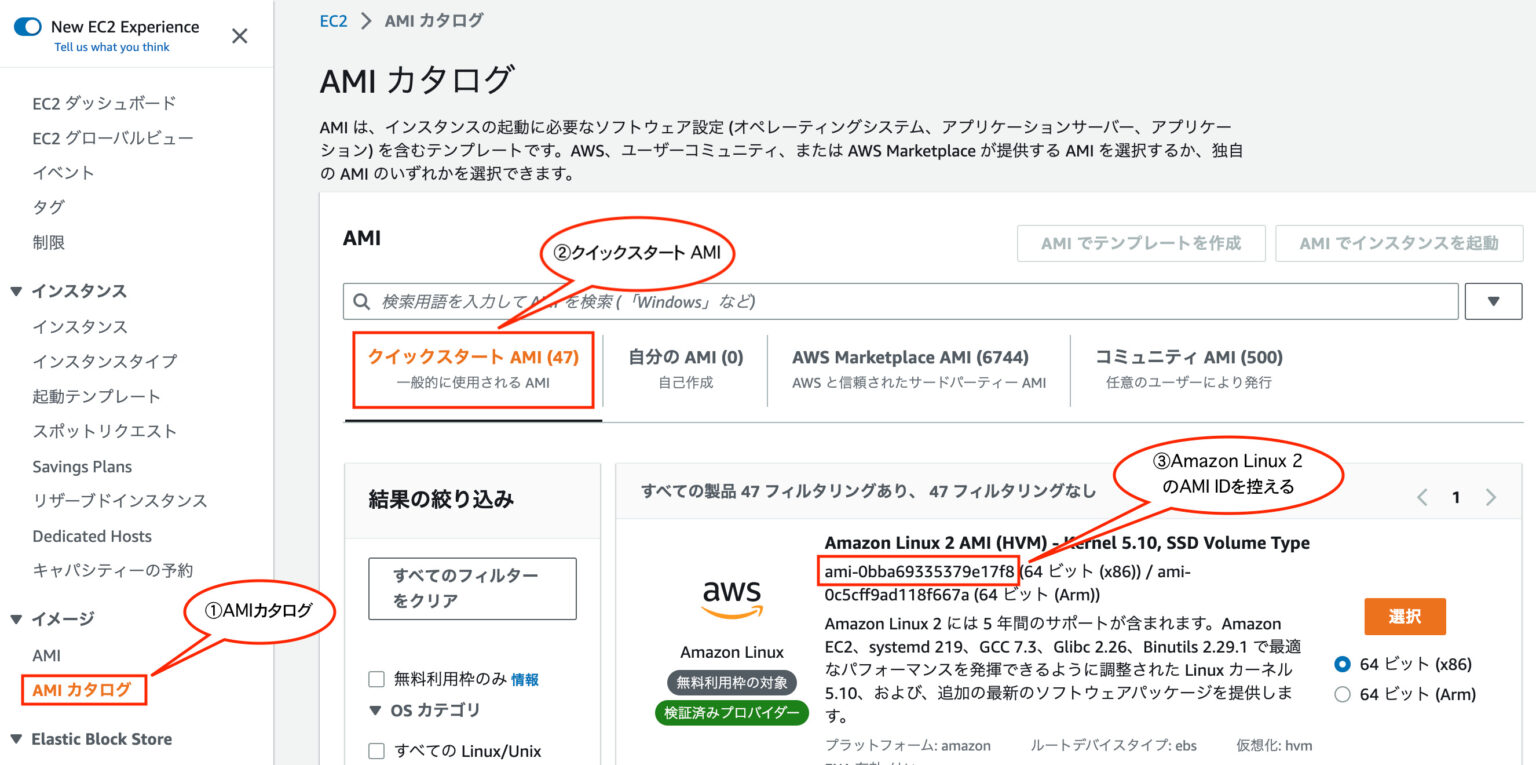The width and height of the screenshot is (1536, 765).
Task: Go to the next page of AMI results
Action: pos(1491,496)
